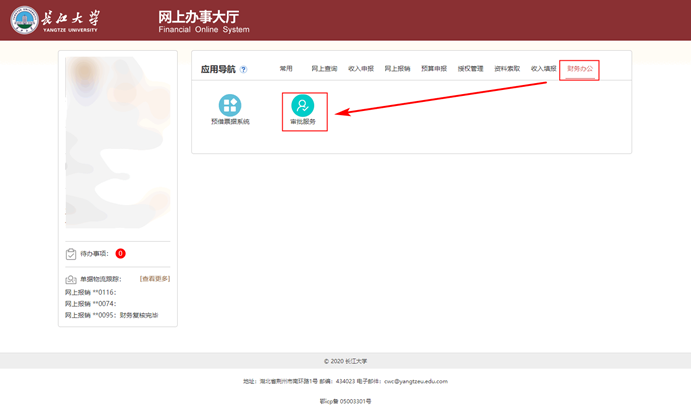Open the 授权管理 tab
The height and width of the screenshot is (407, 691).
[x=470, y=69]
